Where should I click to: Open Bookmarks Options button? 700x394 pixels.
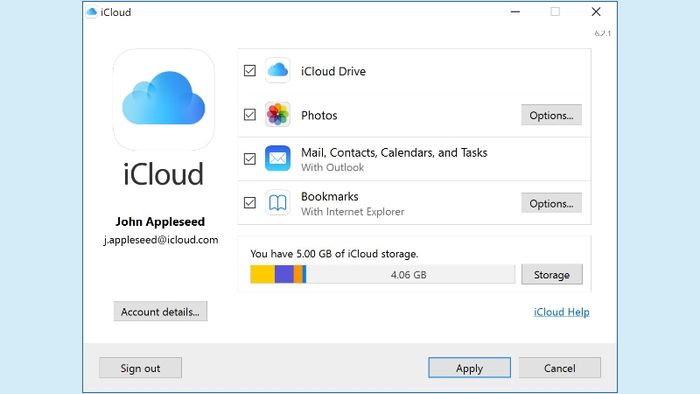(551, 203)
